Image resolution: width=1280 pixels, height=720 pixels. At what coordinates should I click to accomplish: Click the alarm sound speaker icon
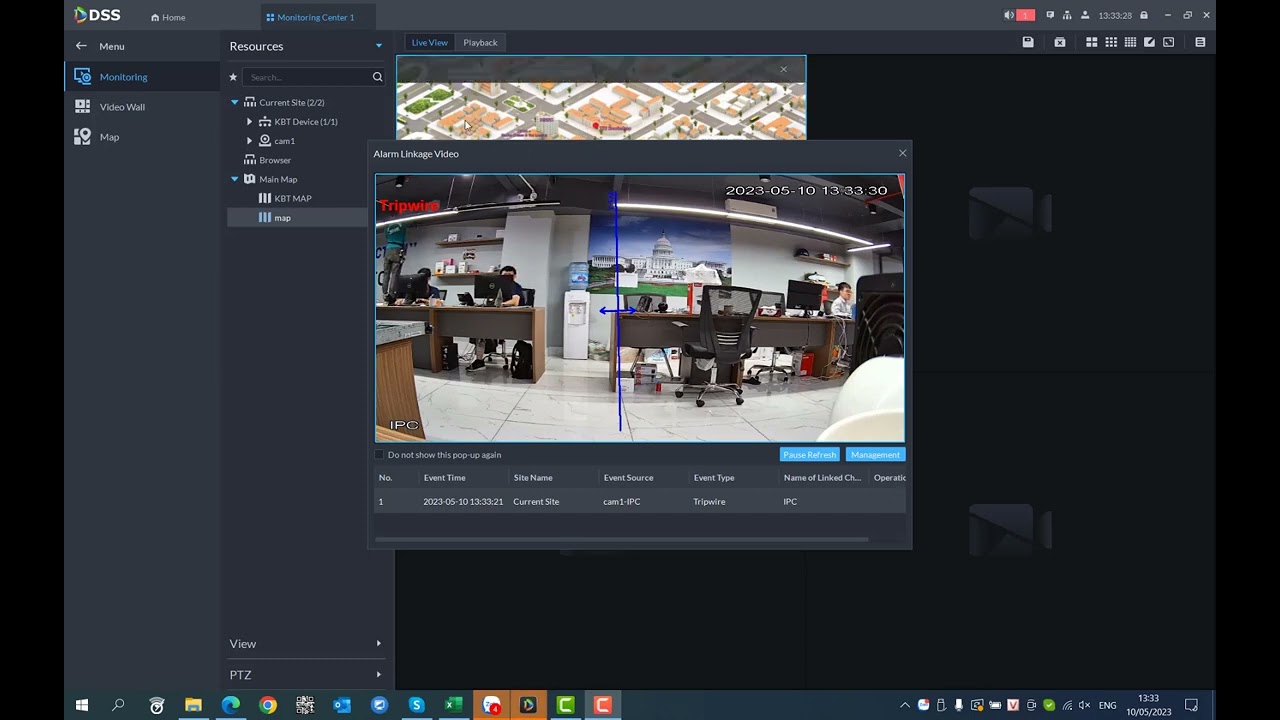click(1008, 15)
